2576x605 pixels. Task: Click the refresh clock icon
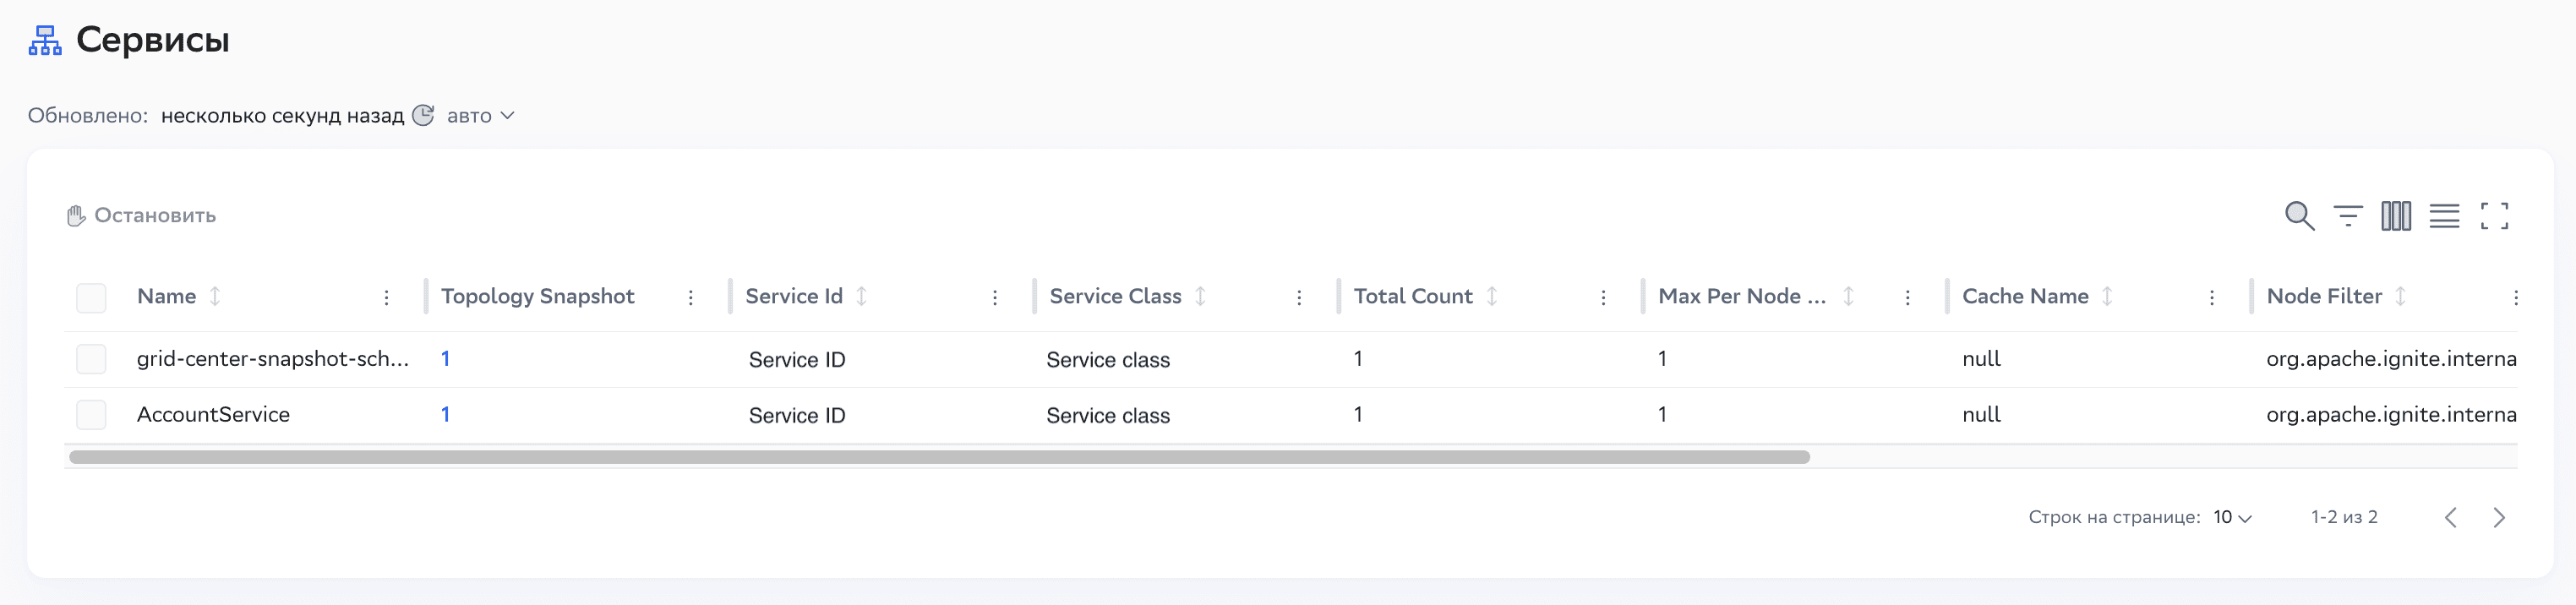pos(423,115)
